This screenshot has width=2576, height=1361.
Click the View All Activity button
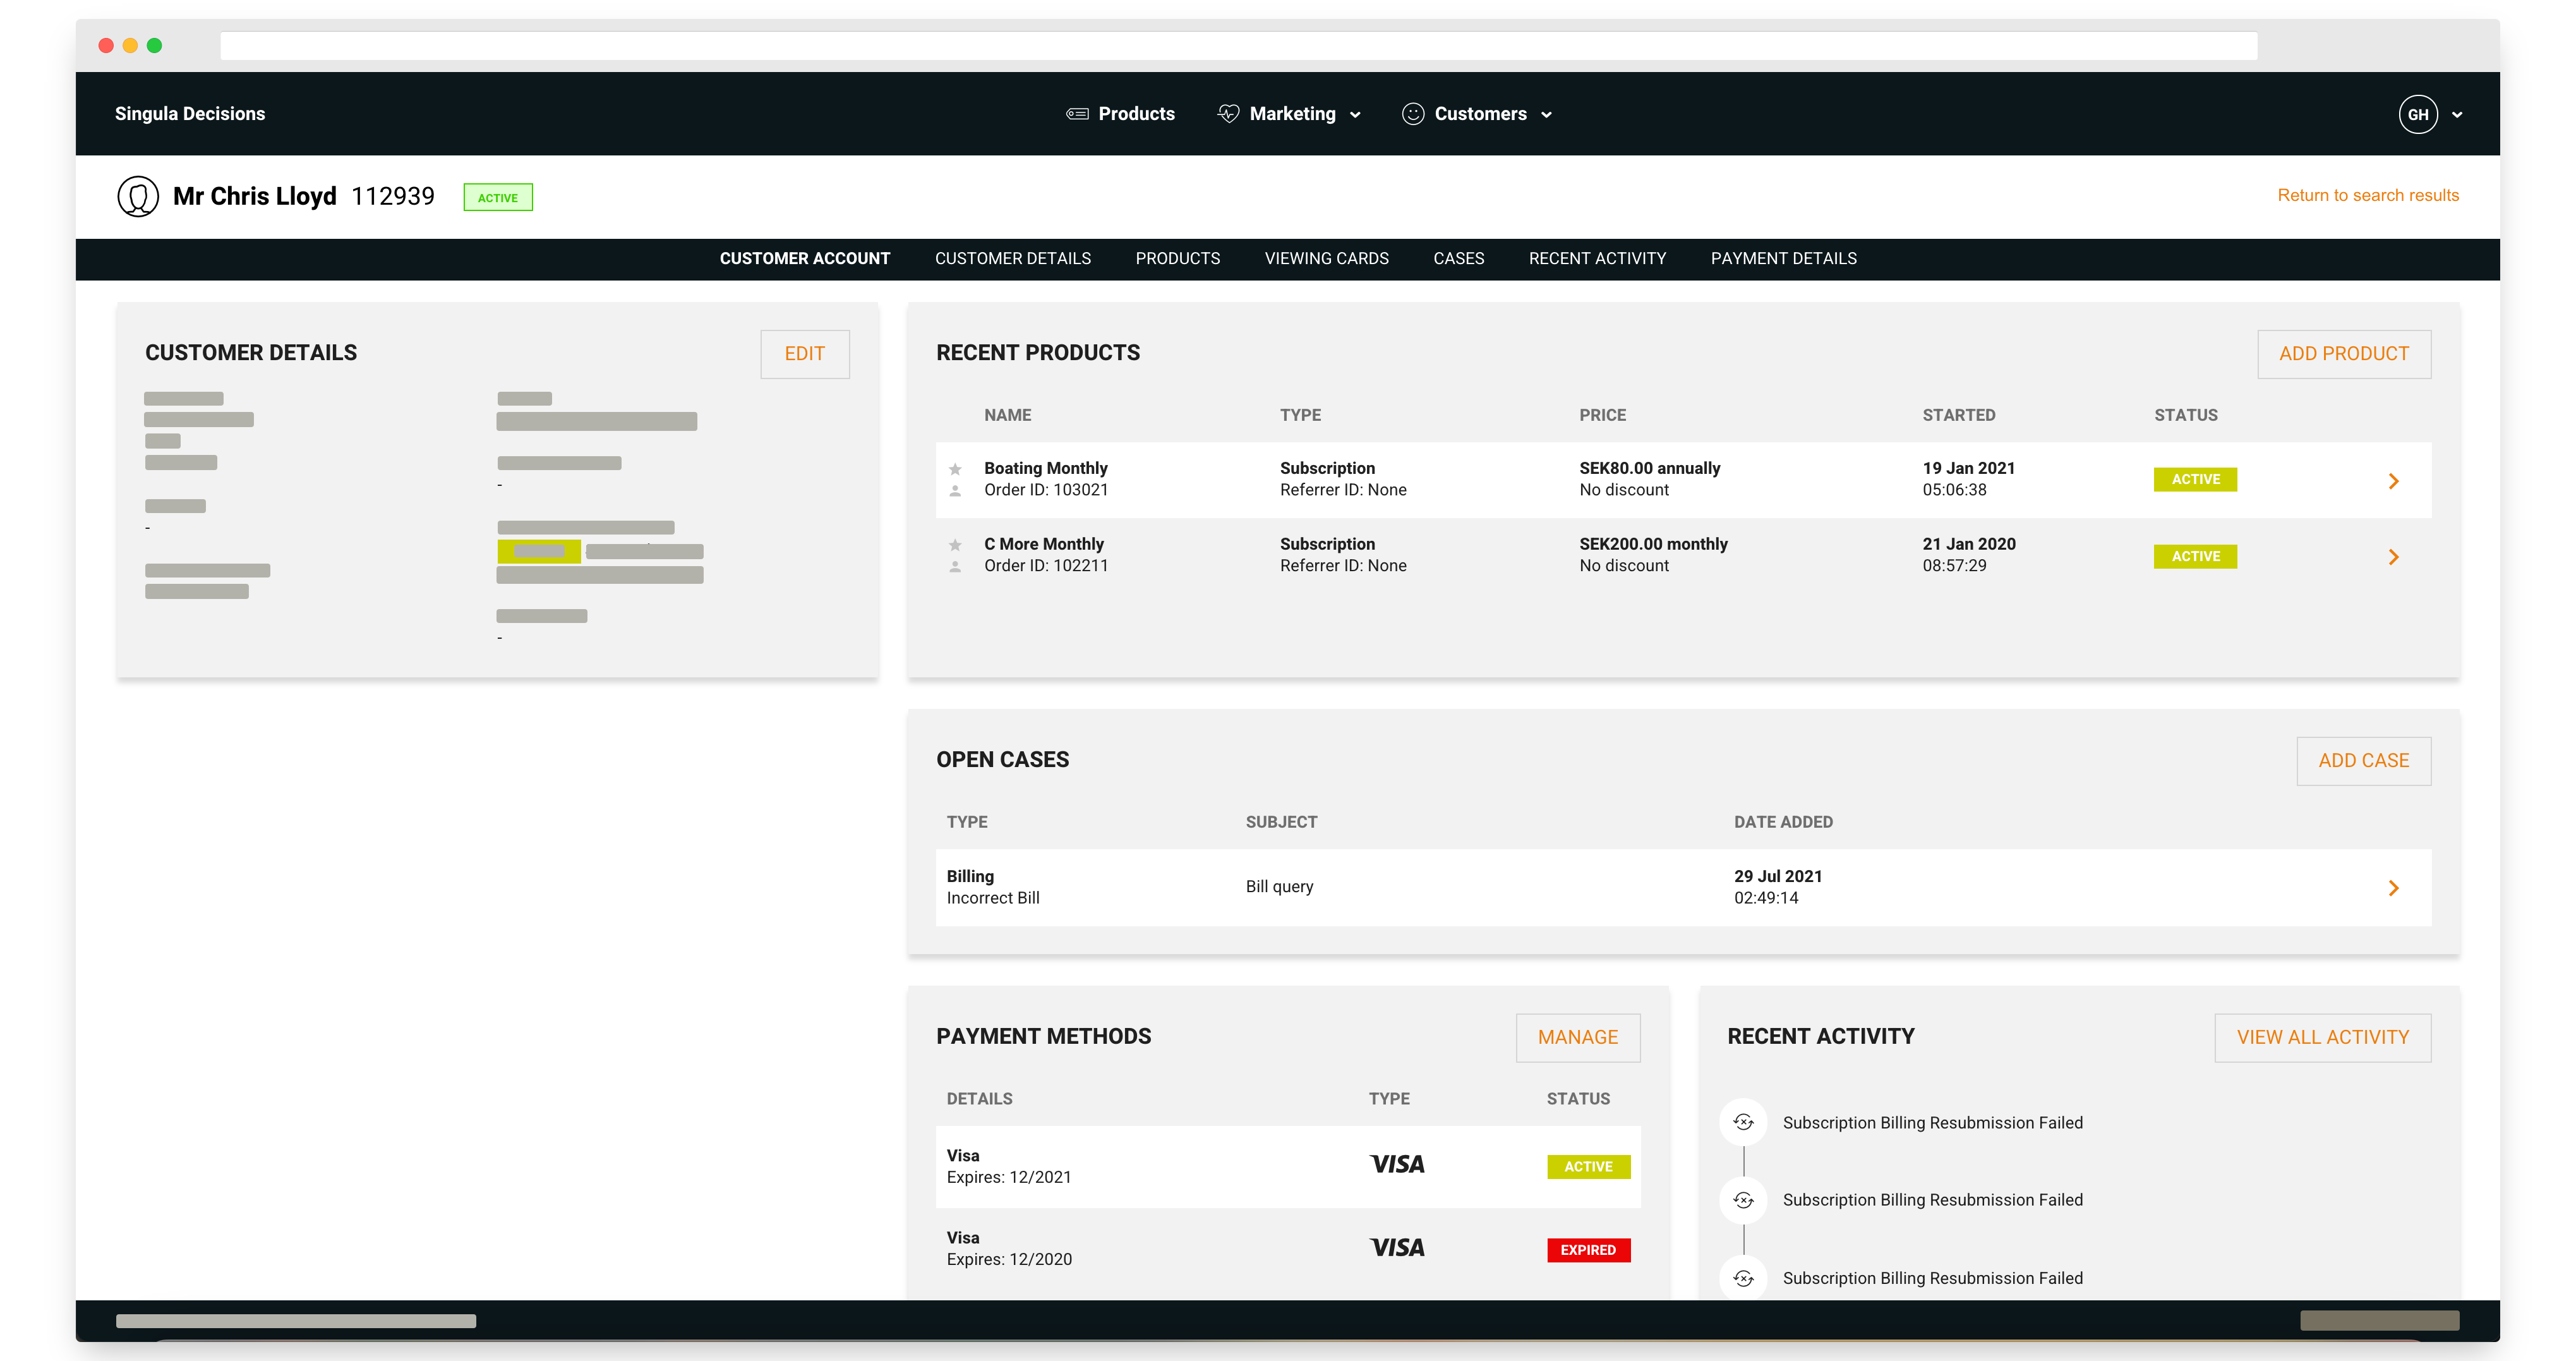[2322, 1038]
